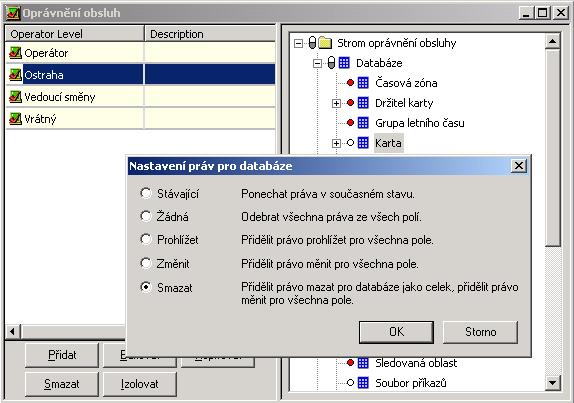This screenshot has height=403, width=574.
Task: Expand the Držitel karty tree node
Action: tap(336, 103)
